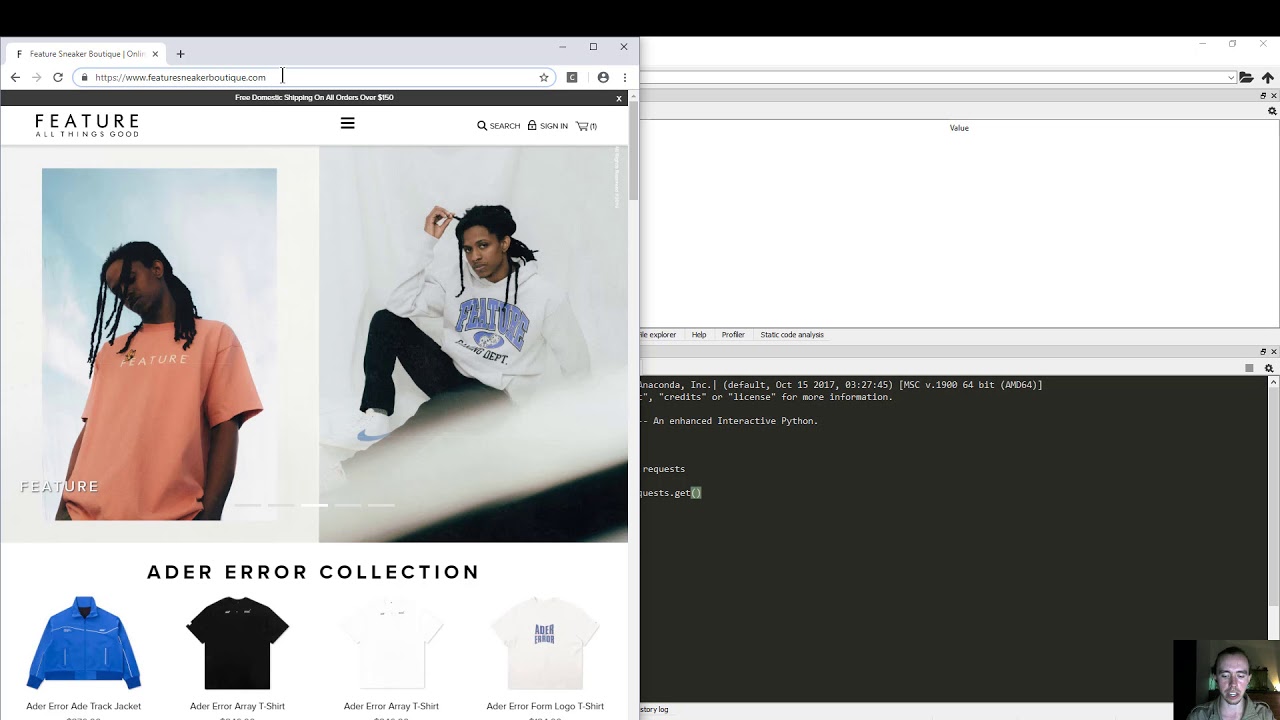This screenshot has width=1280, height=720.
Task: Go back in Chrome browser
Action: coord(15,77)
